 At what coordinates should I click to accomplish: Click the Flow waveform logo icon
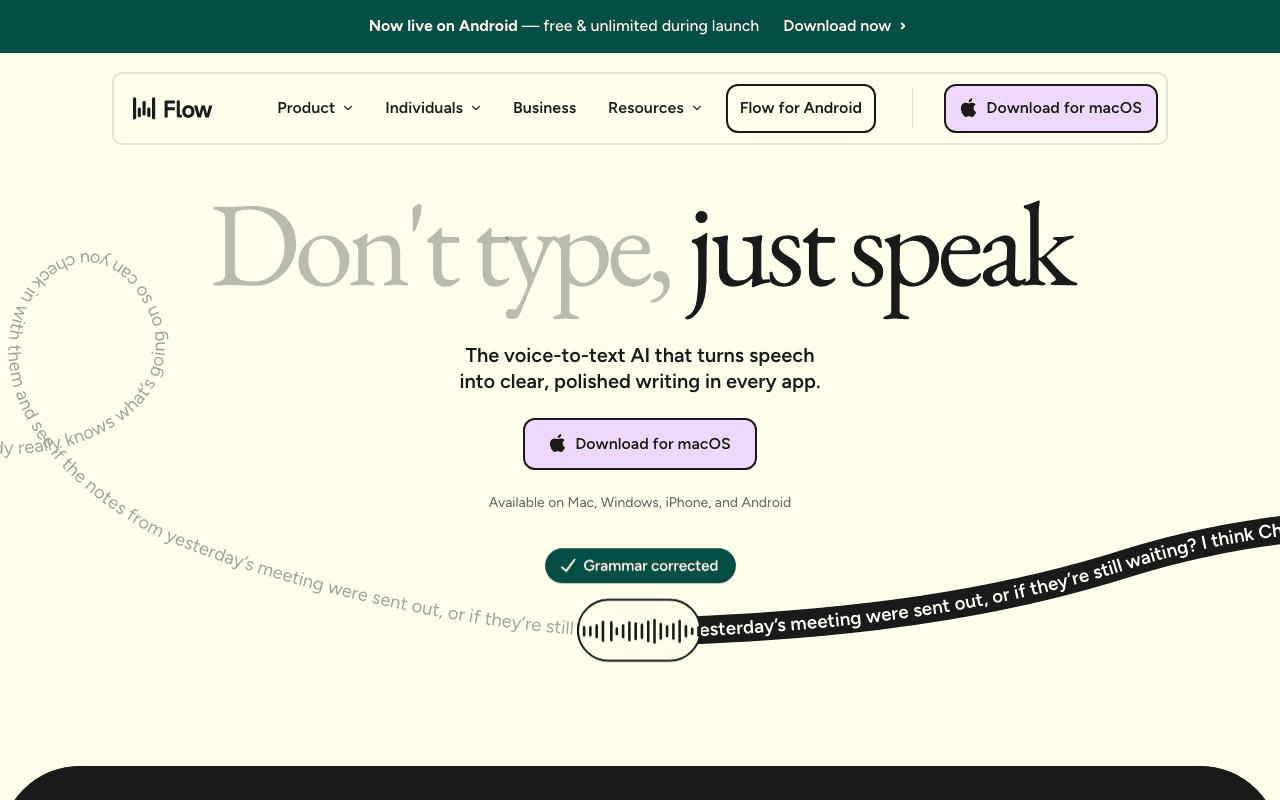(143, 108)
